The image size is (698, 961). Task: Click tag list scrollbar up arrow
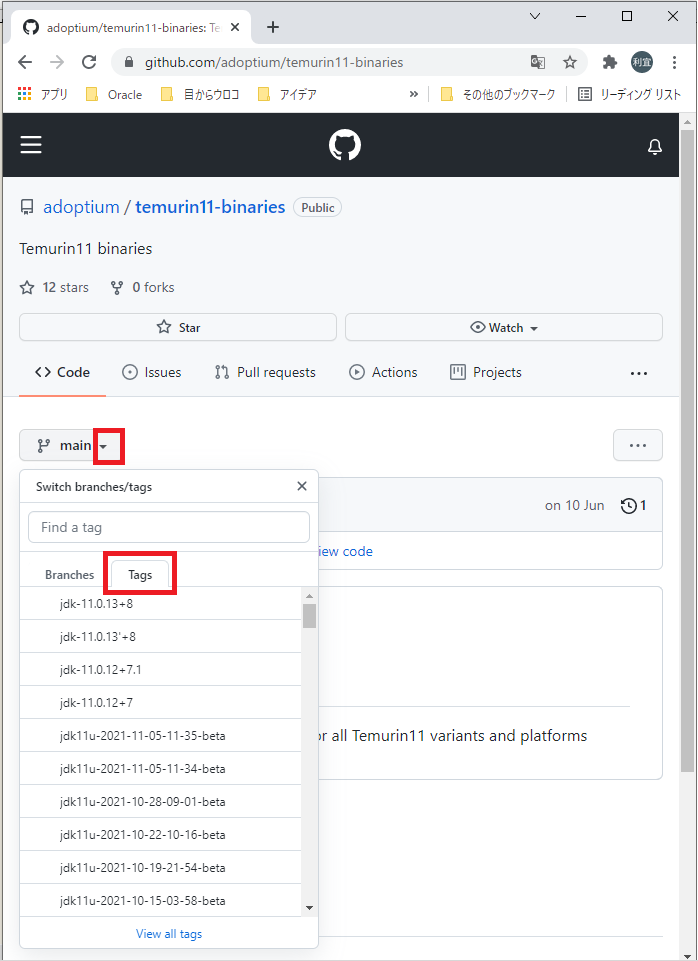309,595
